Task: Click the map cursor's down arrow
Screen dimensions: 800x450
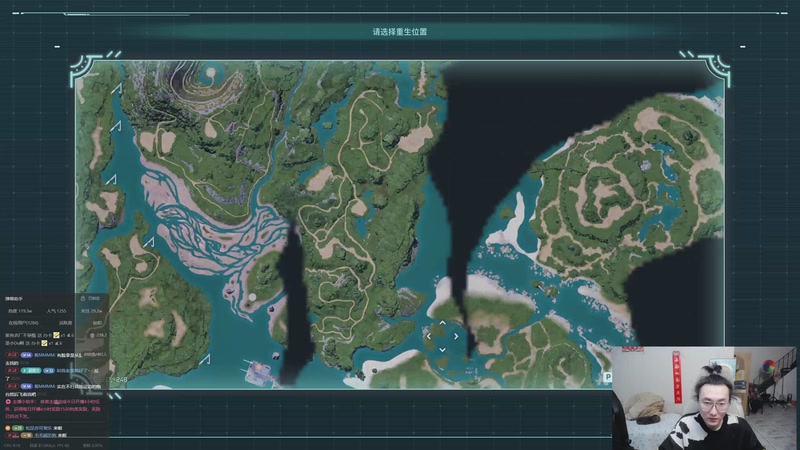Action: point(442,349)
